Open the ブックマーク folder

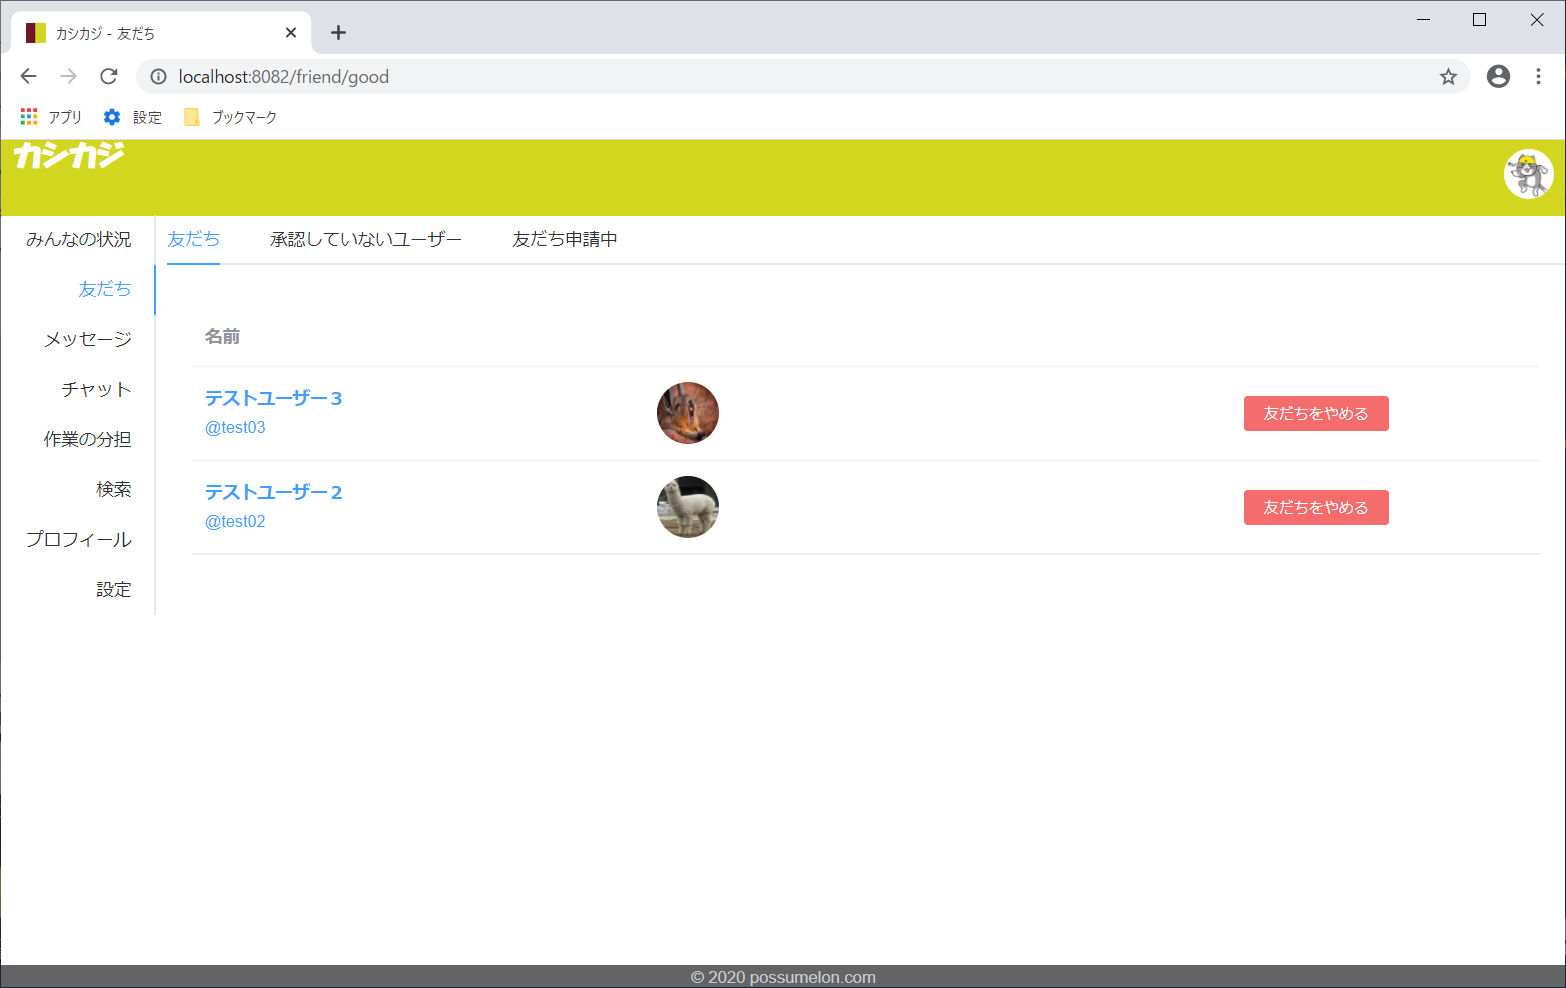coord(230,117)
